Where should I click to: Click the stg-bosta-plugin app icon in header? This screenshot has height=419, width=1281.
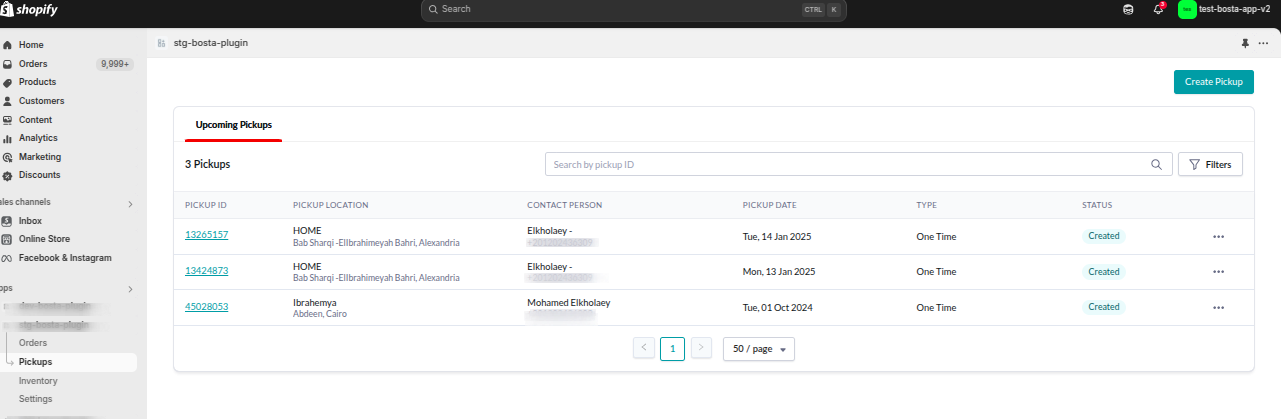162,43
